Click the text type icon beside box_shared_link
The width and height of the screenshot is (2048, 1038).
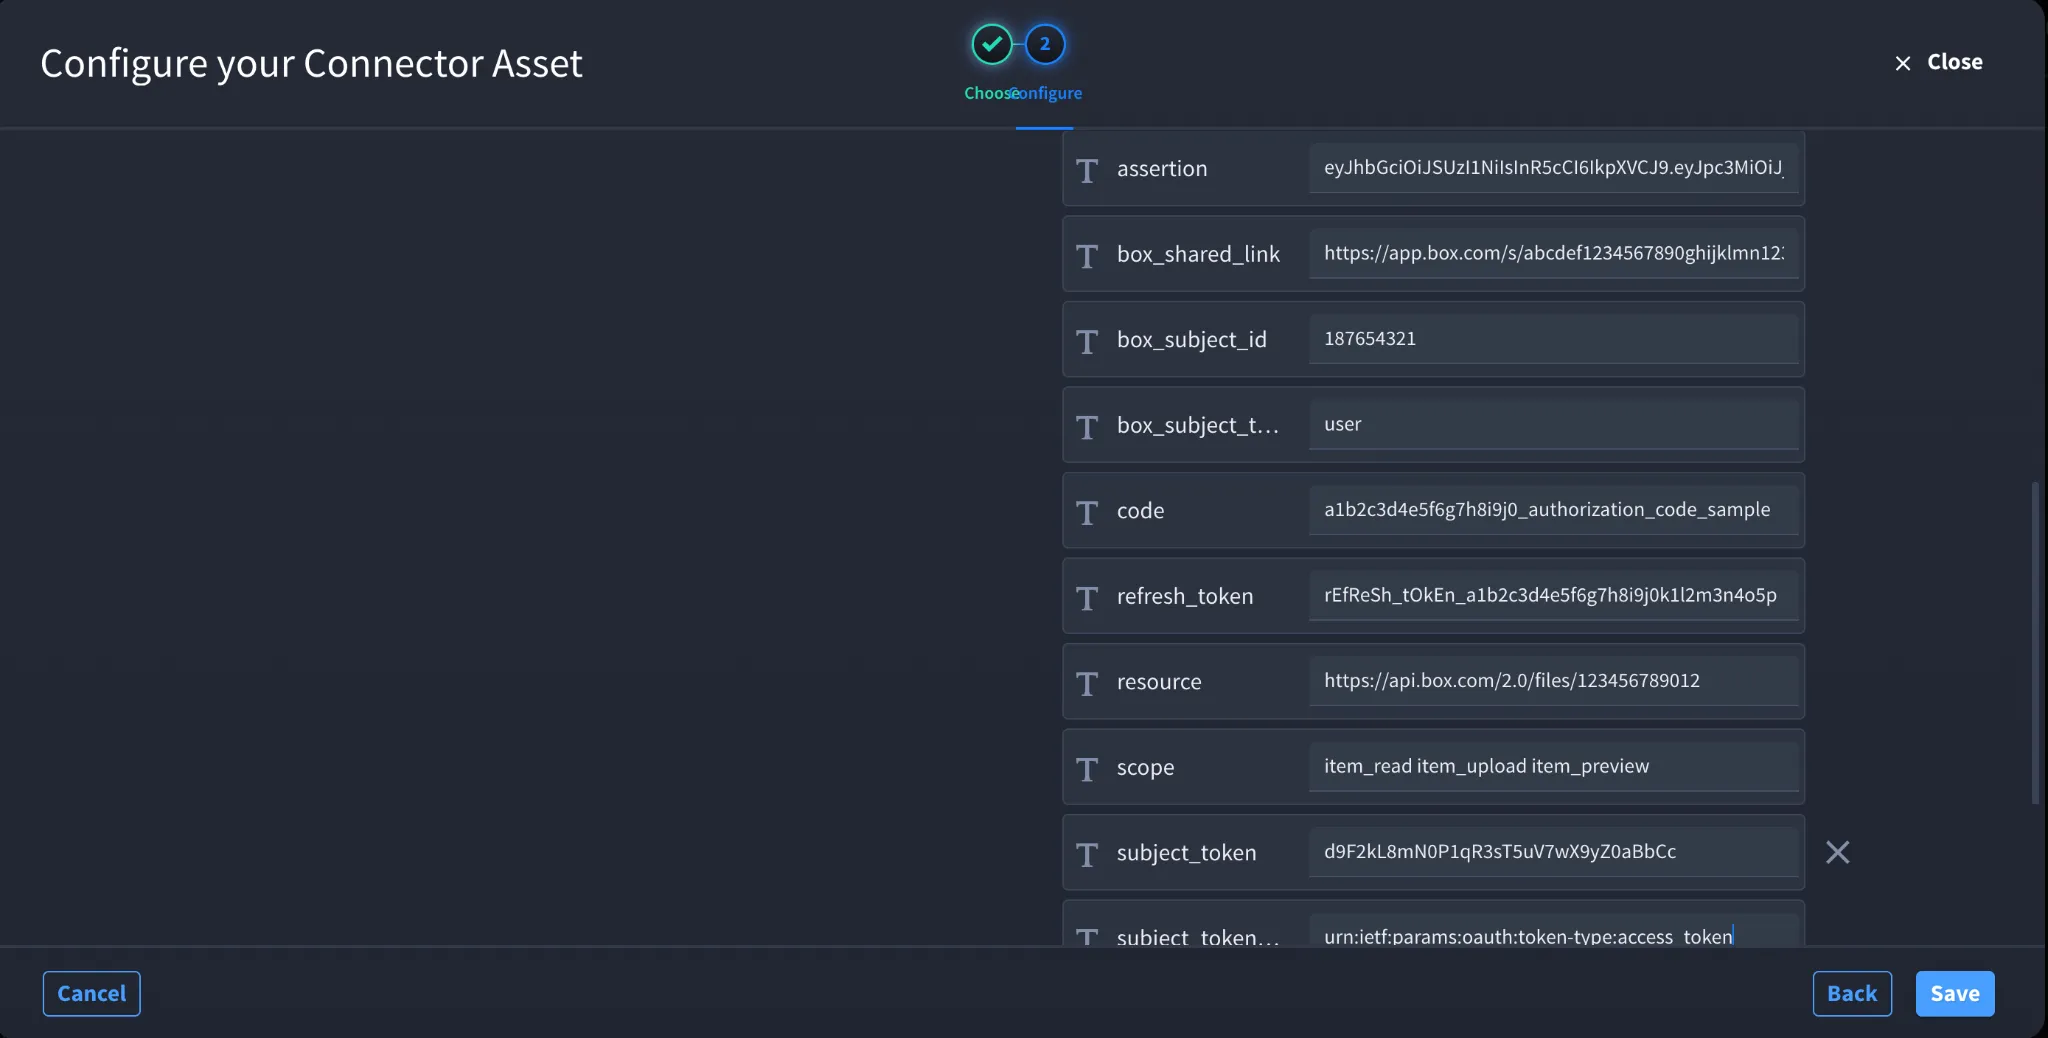coord(1087,256)
